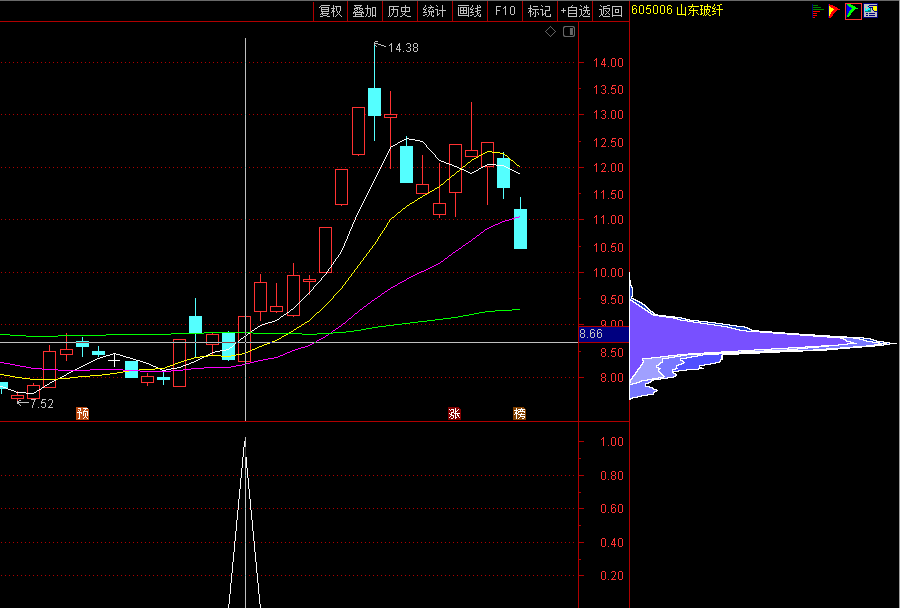This screenshot has height=608, width=901.
Task: Click the 预 marker on timeline
Action: pos(83,413)
